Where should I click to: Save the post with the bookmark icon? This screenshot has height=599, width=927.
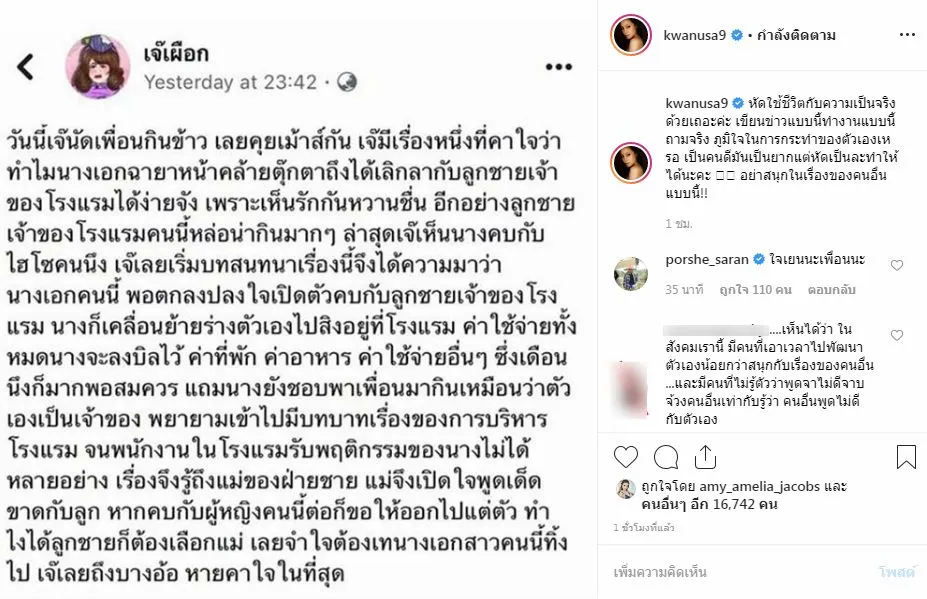[906, 457]
